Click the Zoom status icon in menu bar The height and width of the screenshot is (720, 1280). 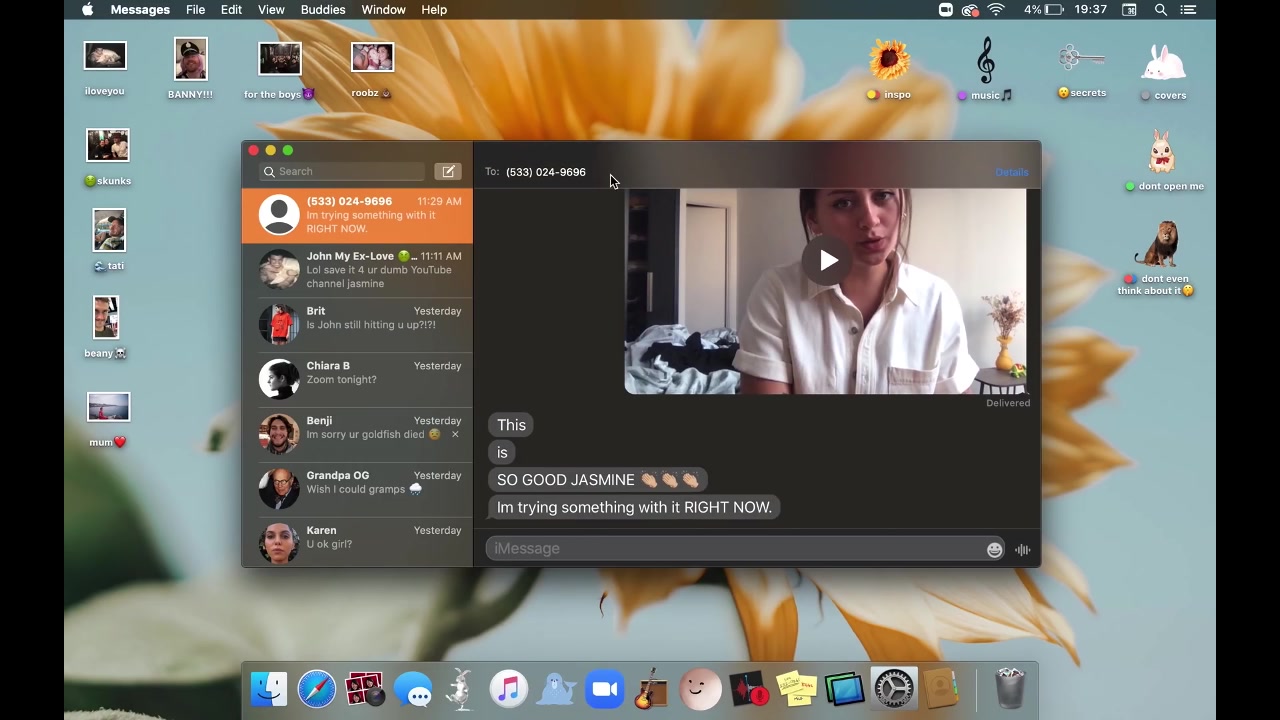pos(945,9)
